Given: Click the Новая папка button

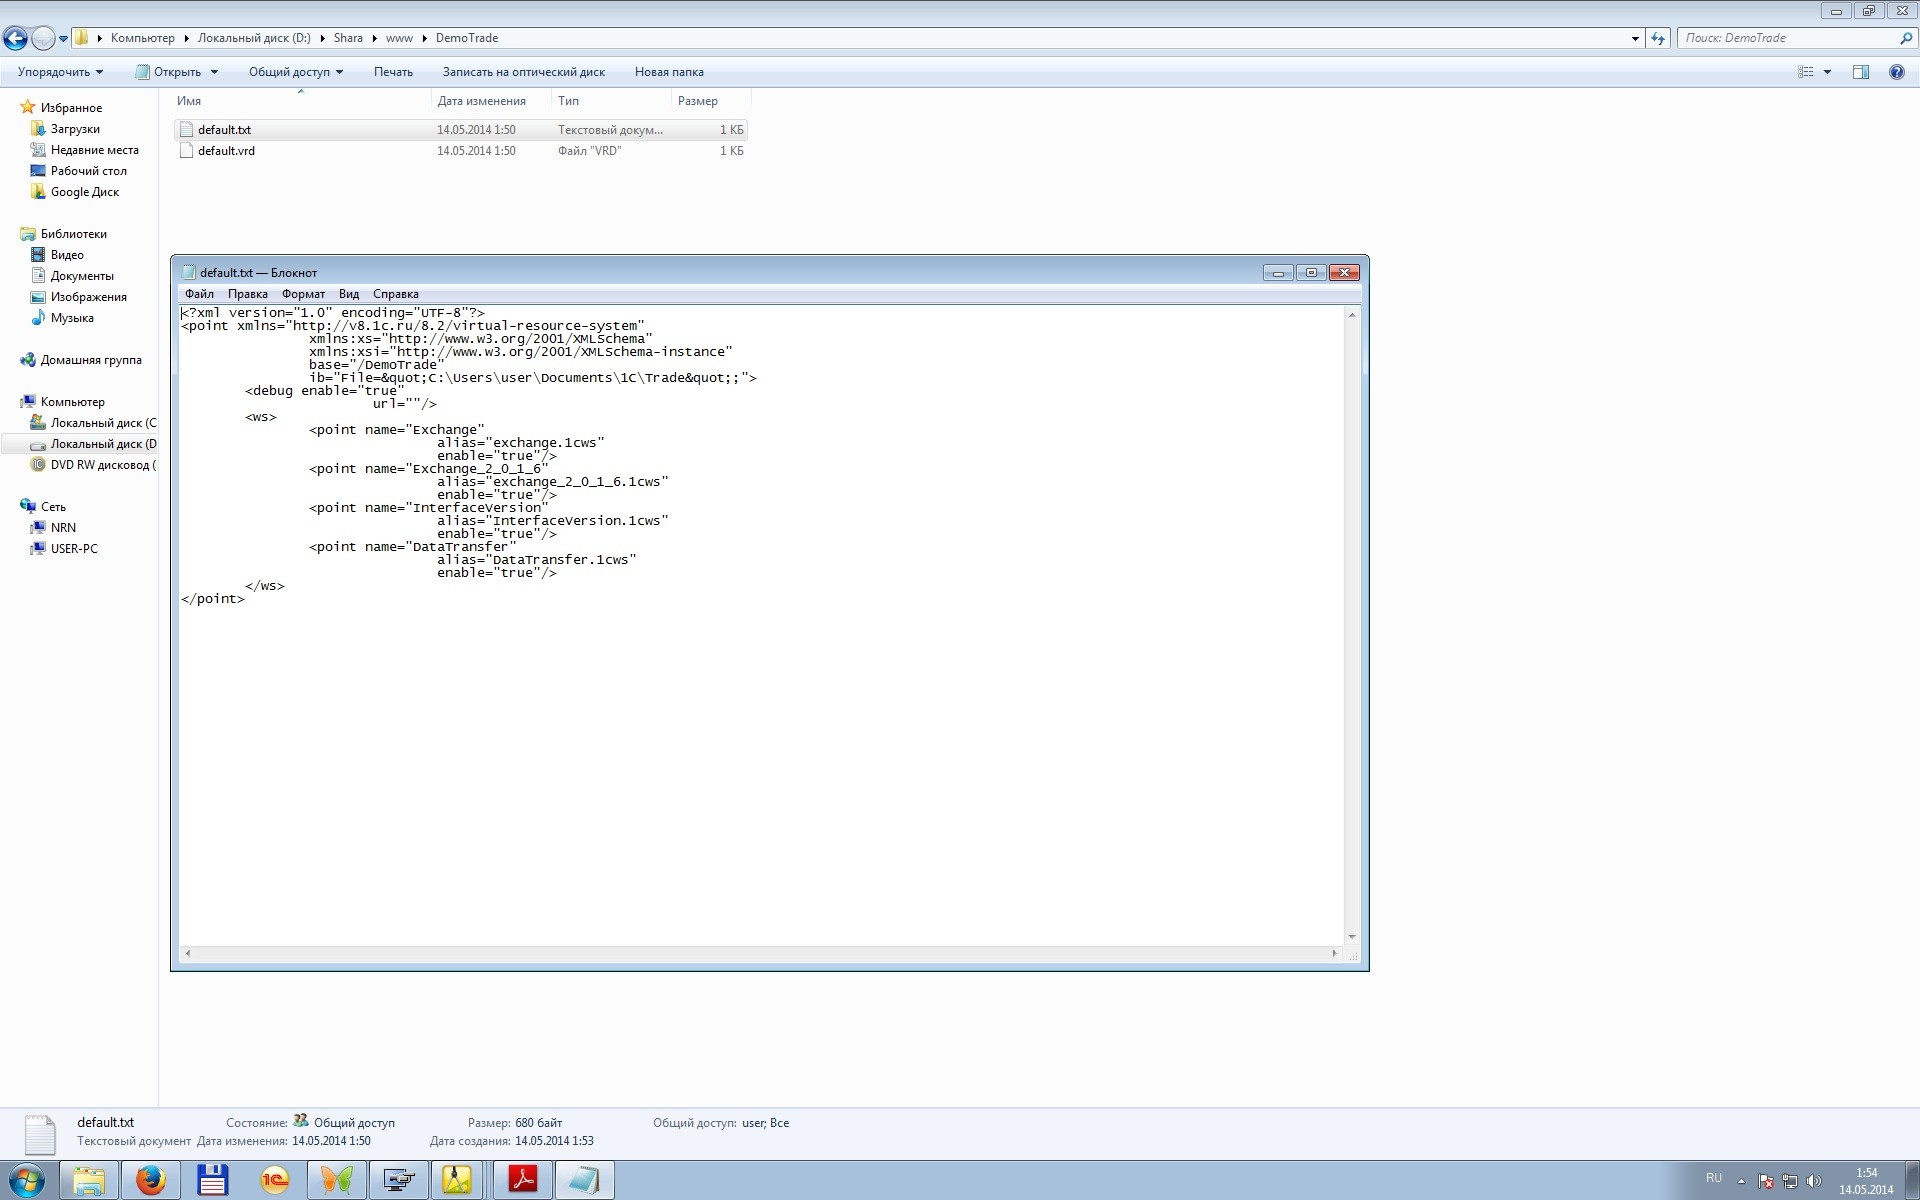Looking at the screenshot, I should click(669, 72).
